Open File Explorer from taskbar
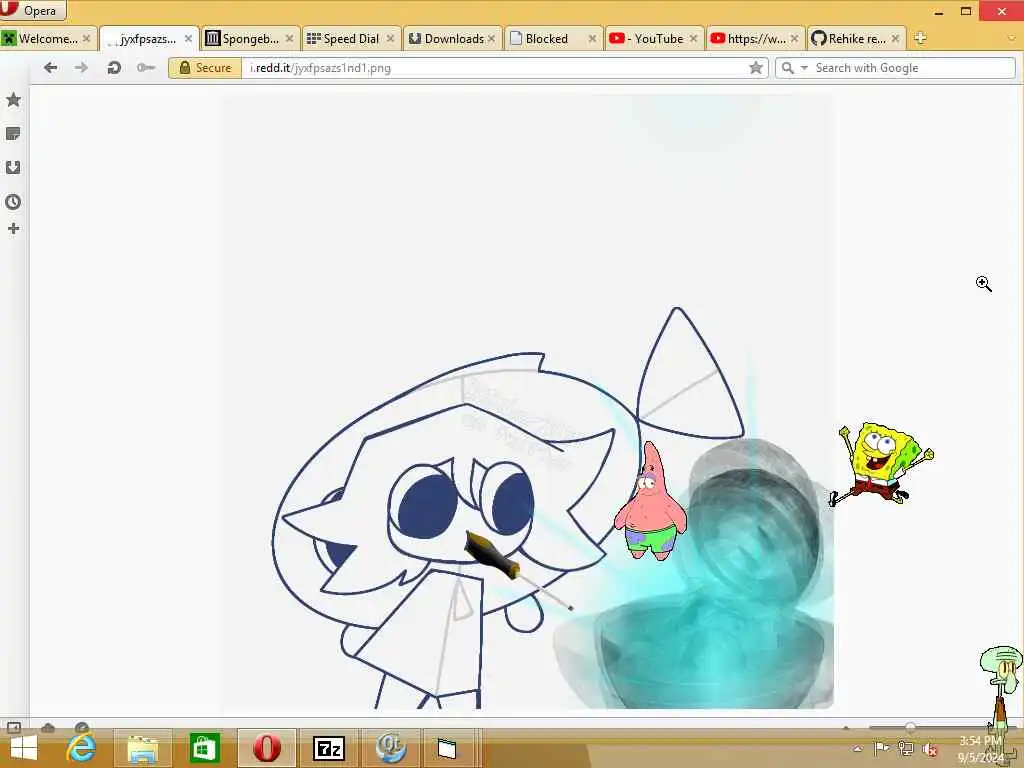The height and width of the screenshot is (768, 1024). [142, 748]
